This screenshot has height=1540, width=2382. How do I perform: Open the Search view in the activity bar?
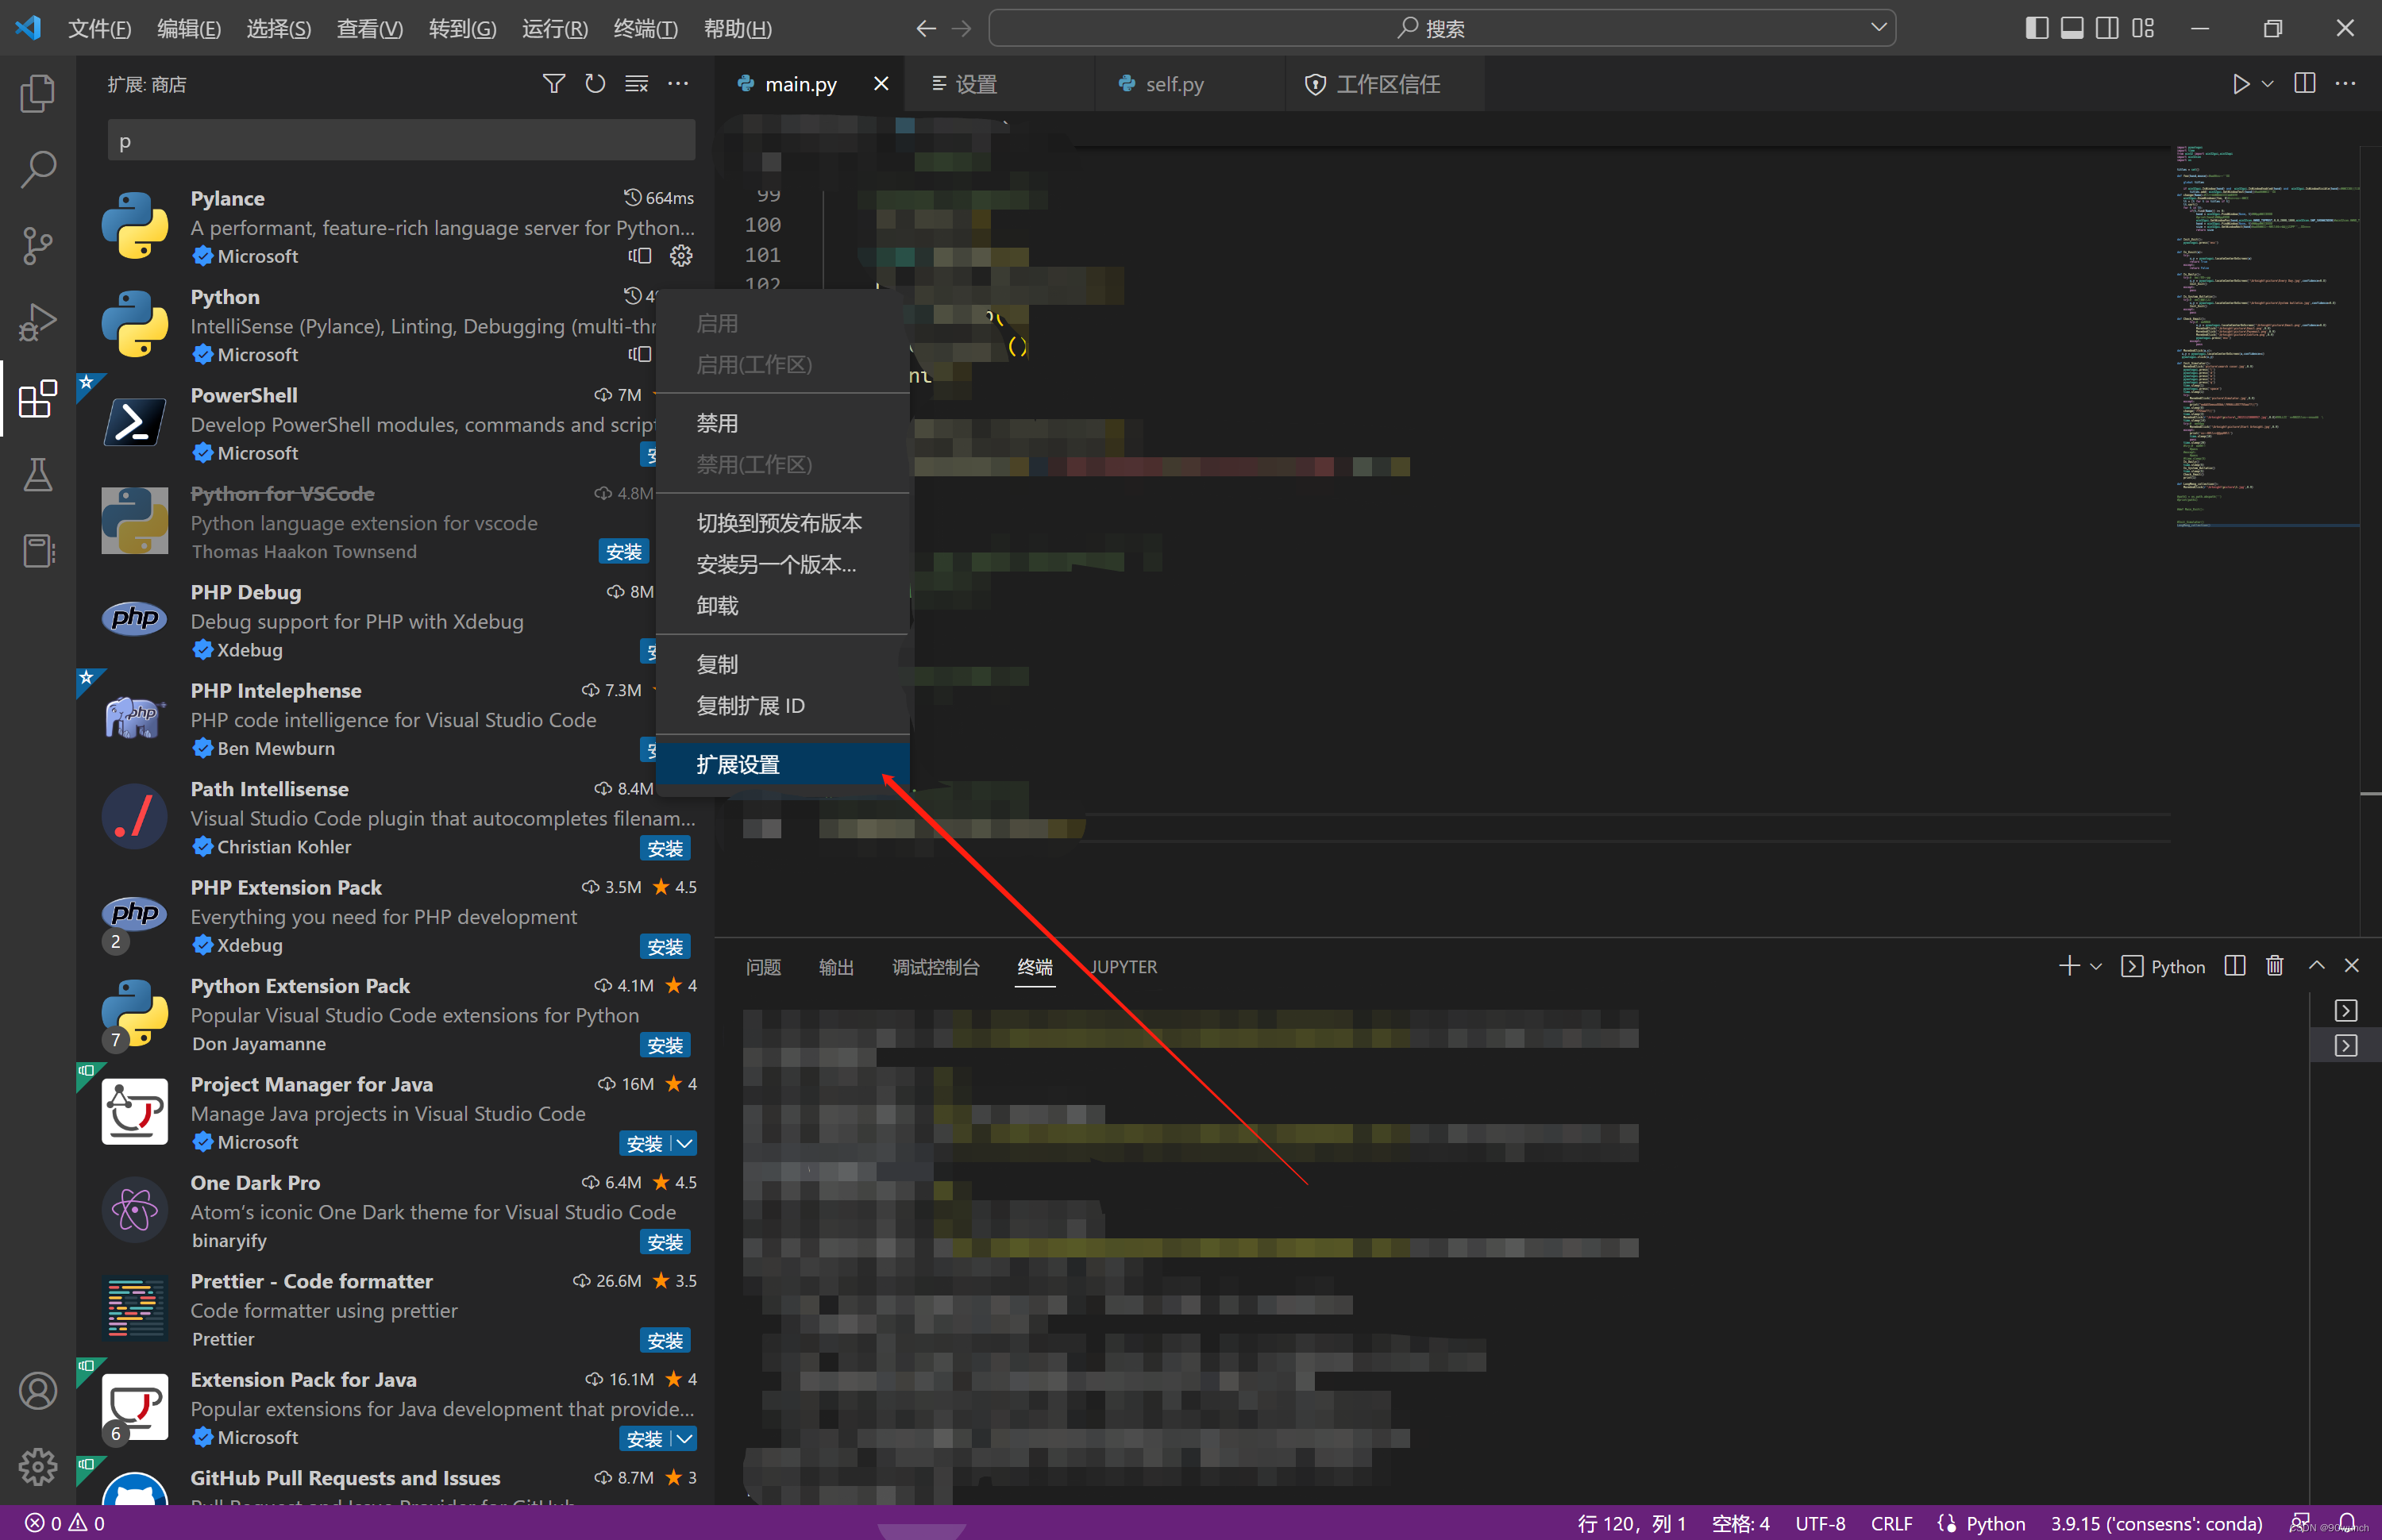37,170
